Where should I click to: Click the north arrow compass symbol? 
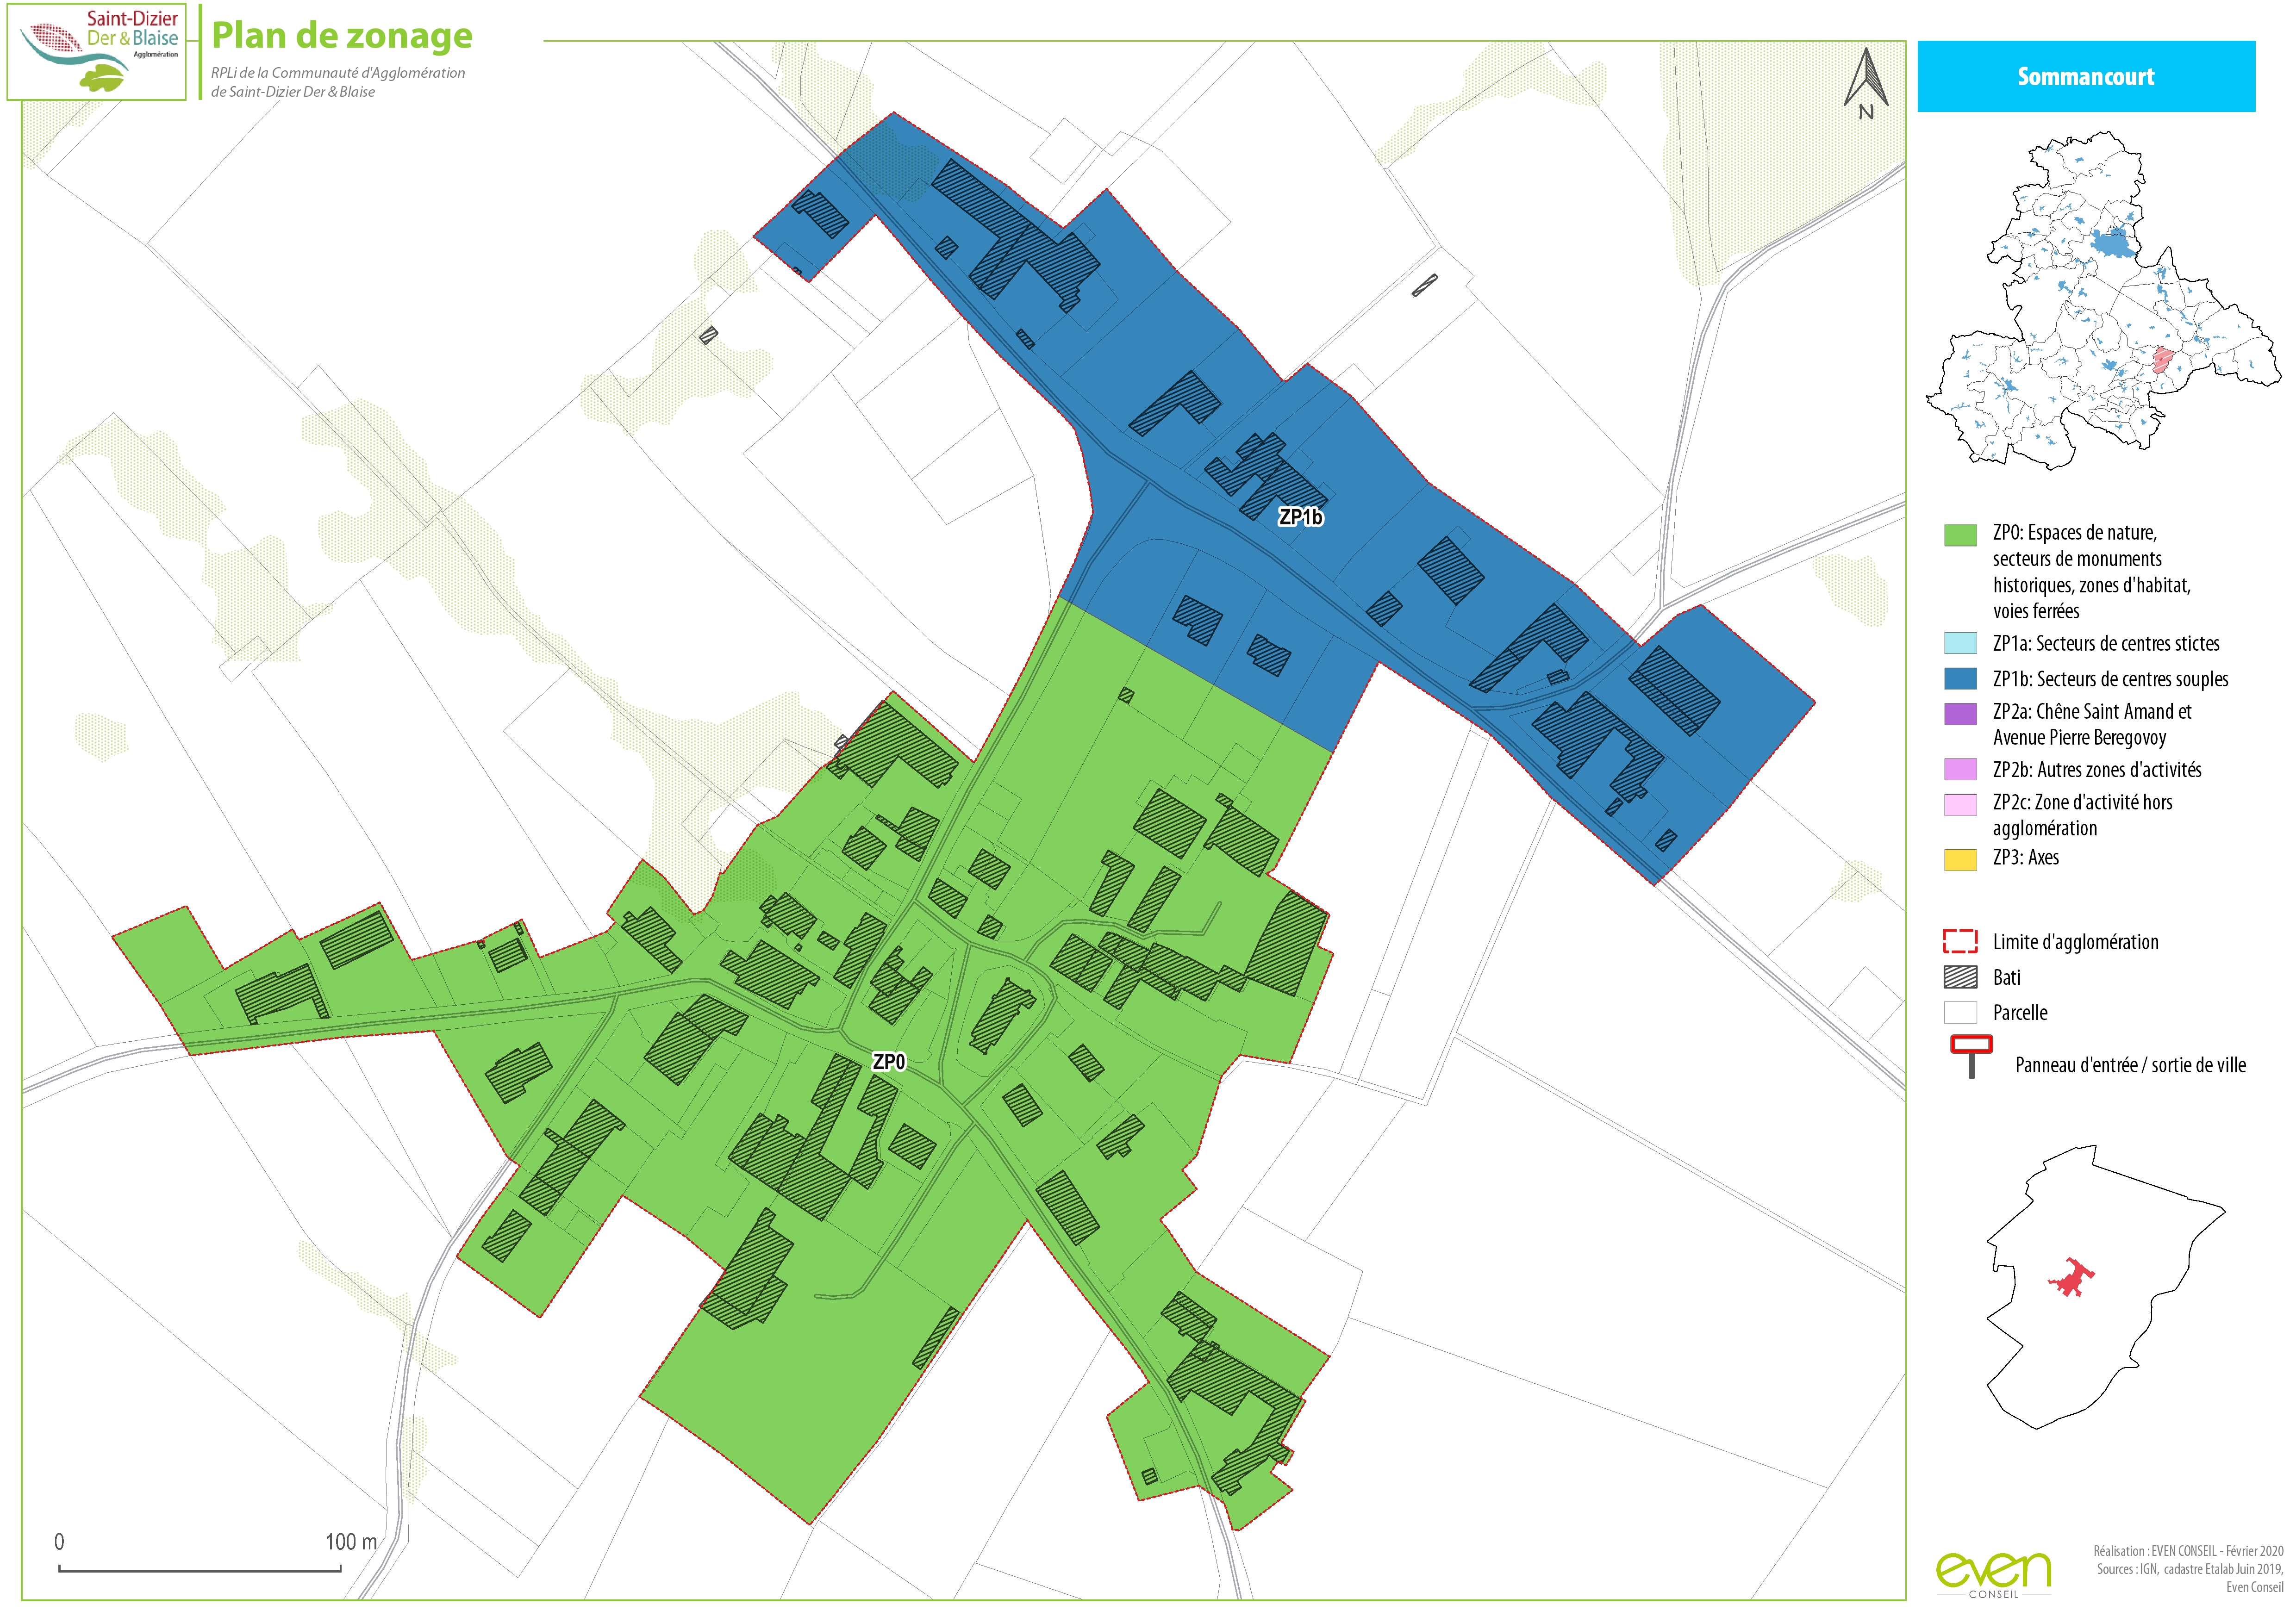[x=1866, y=85]
